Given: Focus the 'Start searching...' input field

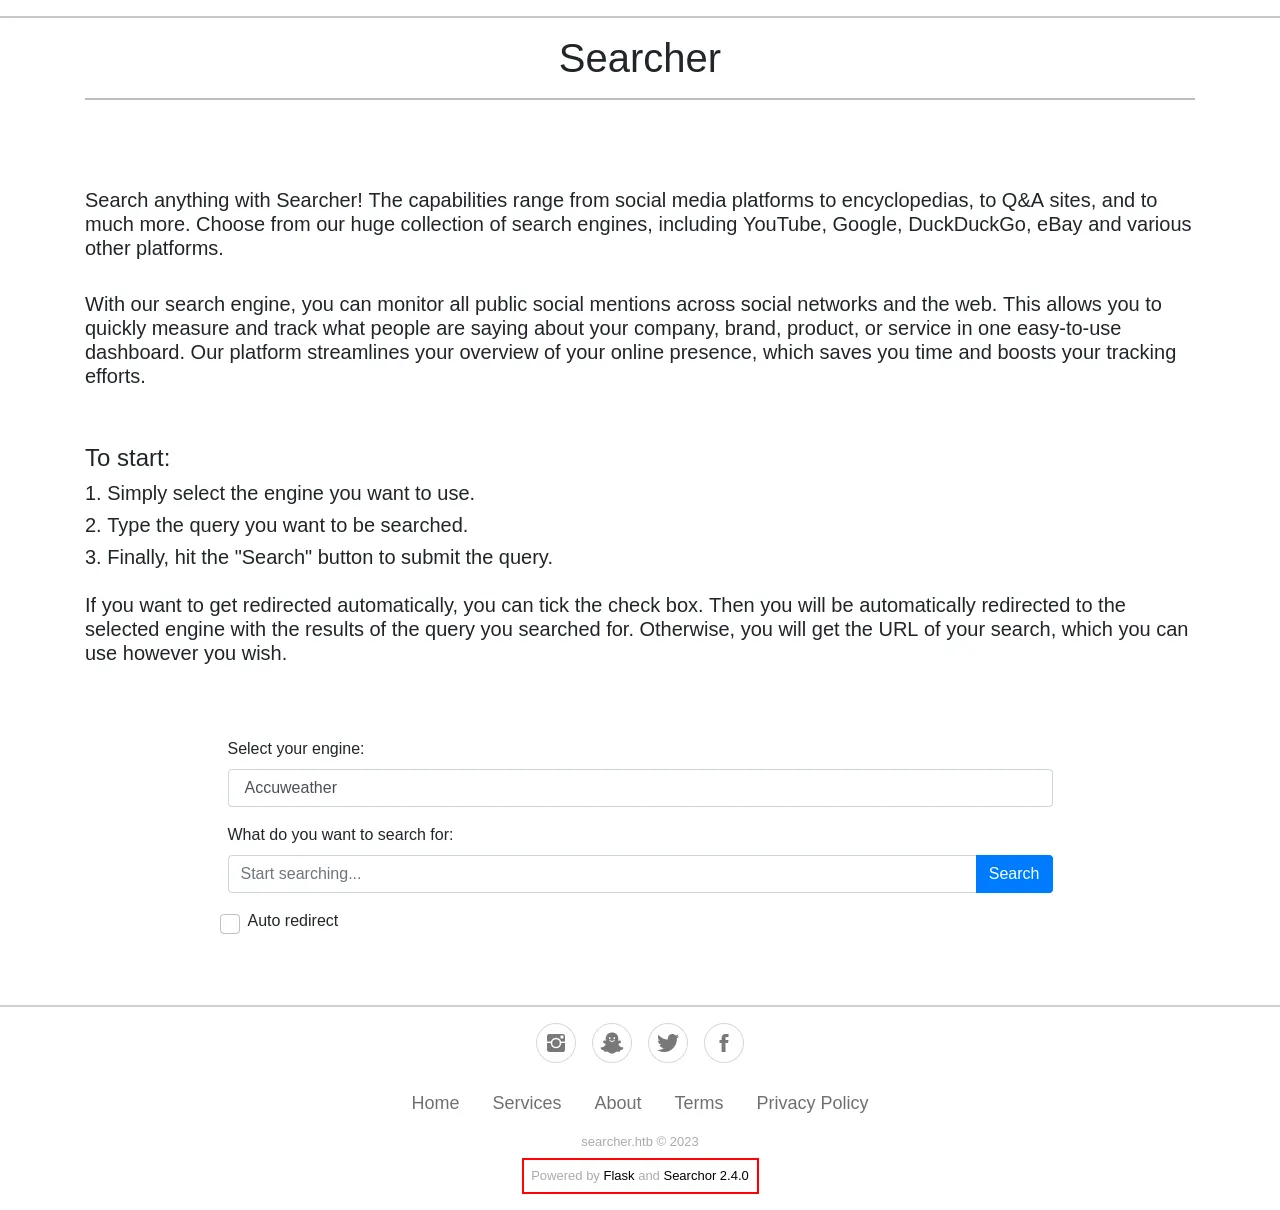Looking at the screenshot, I should (602, 874).
